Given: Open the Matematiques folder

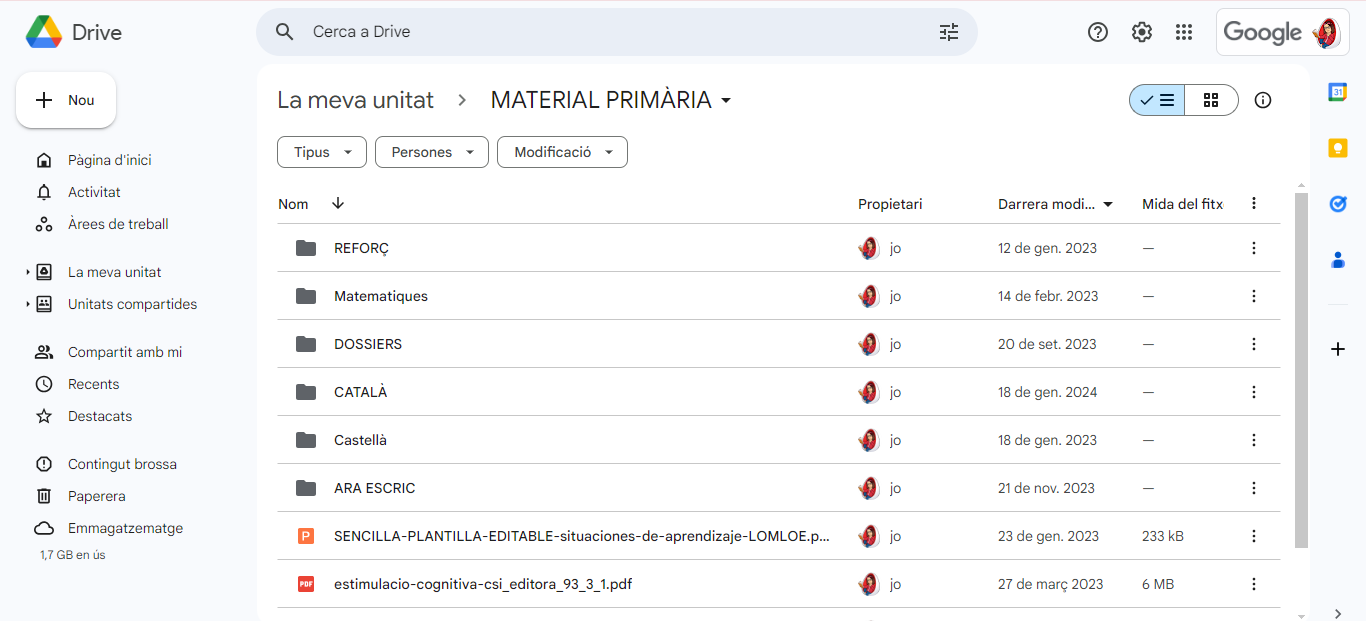Looking at the screenshot, I should tap(380, 296).
